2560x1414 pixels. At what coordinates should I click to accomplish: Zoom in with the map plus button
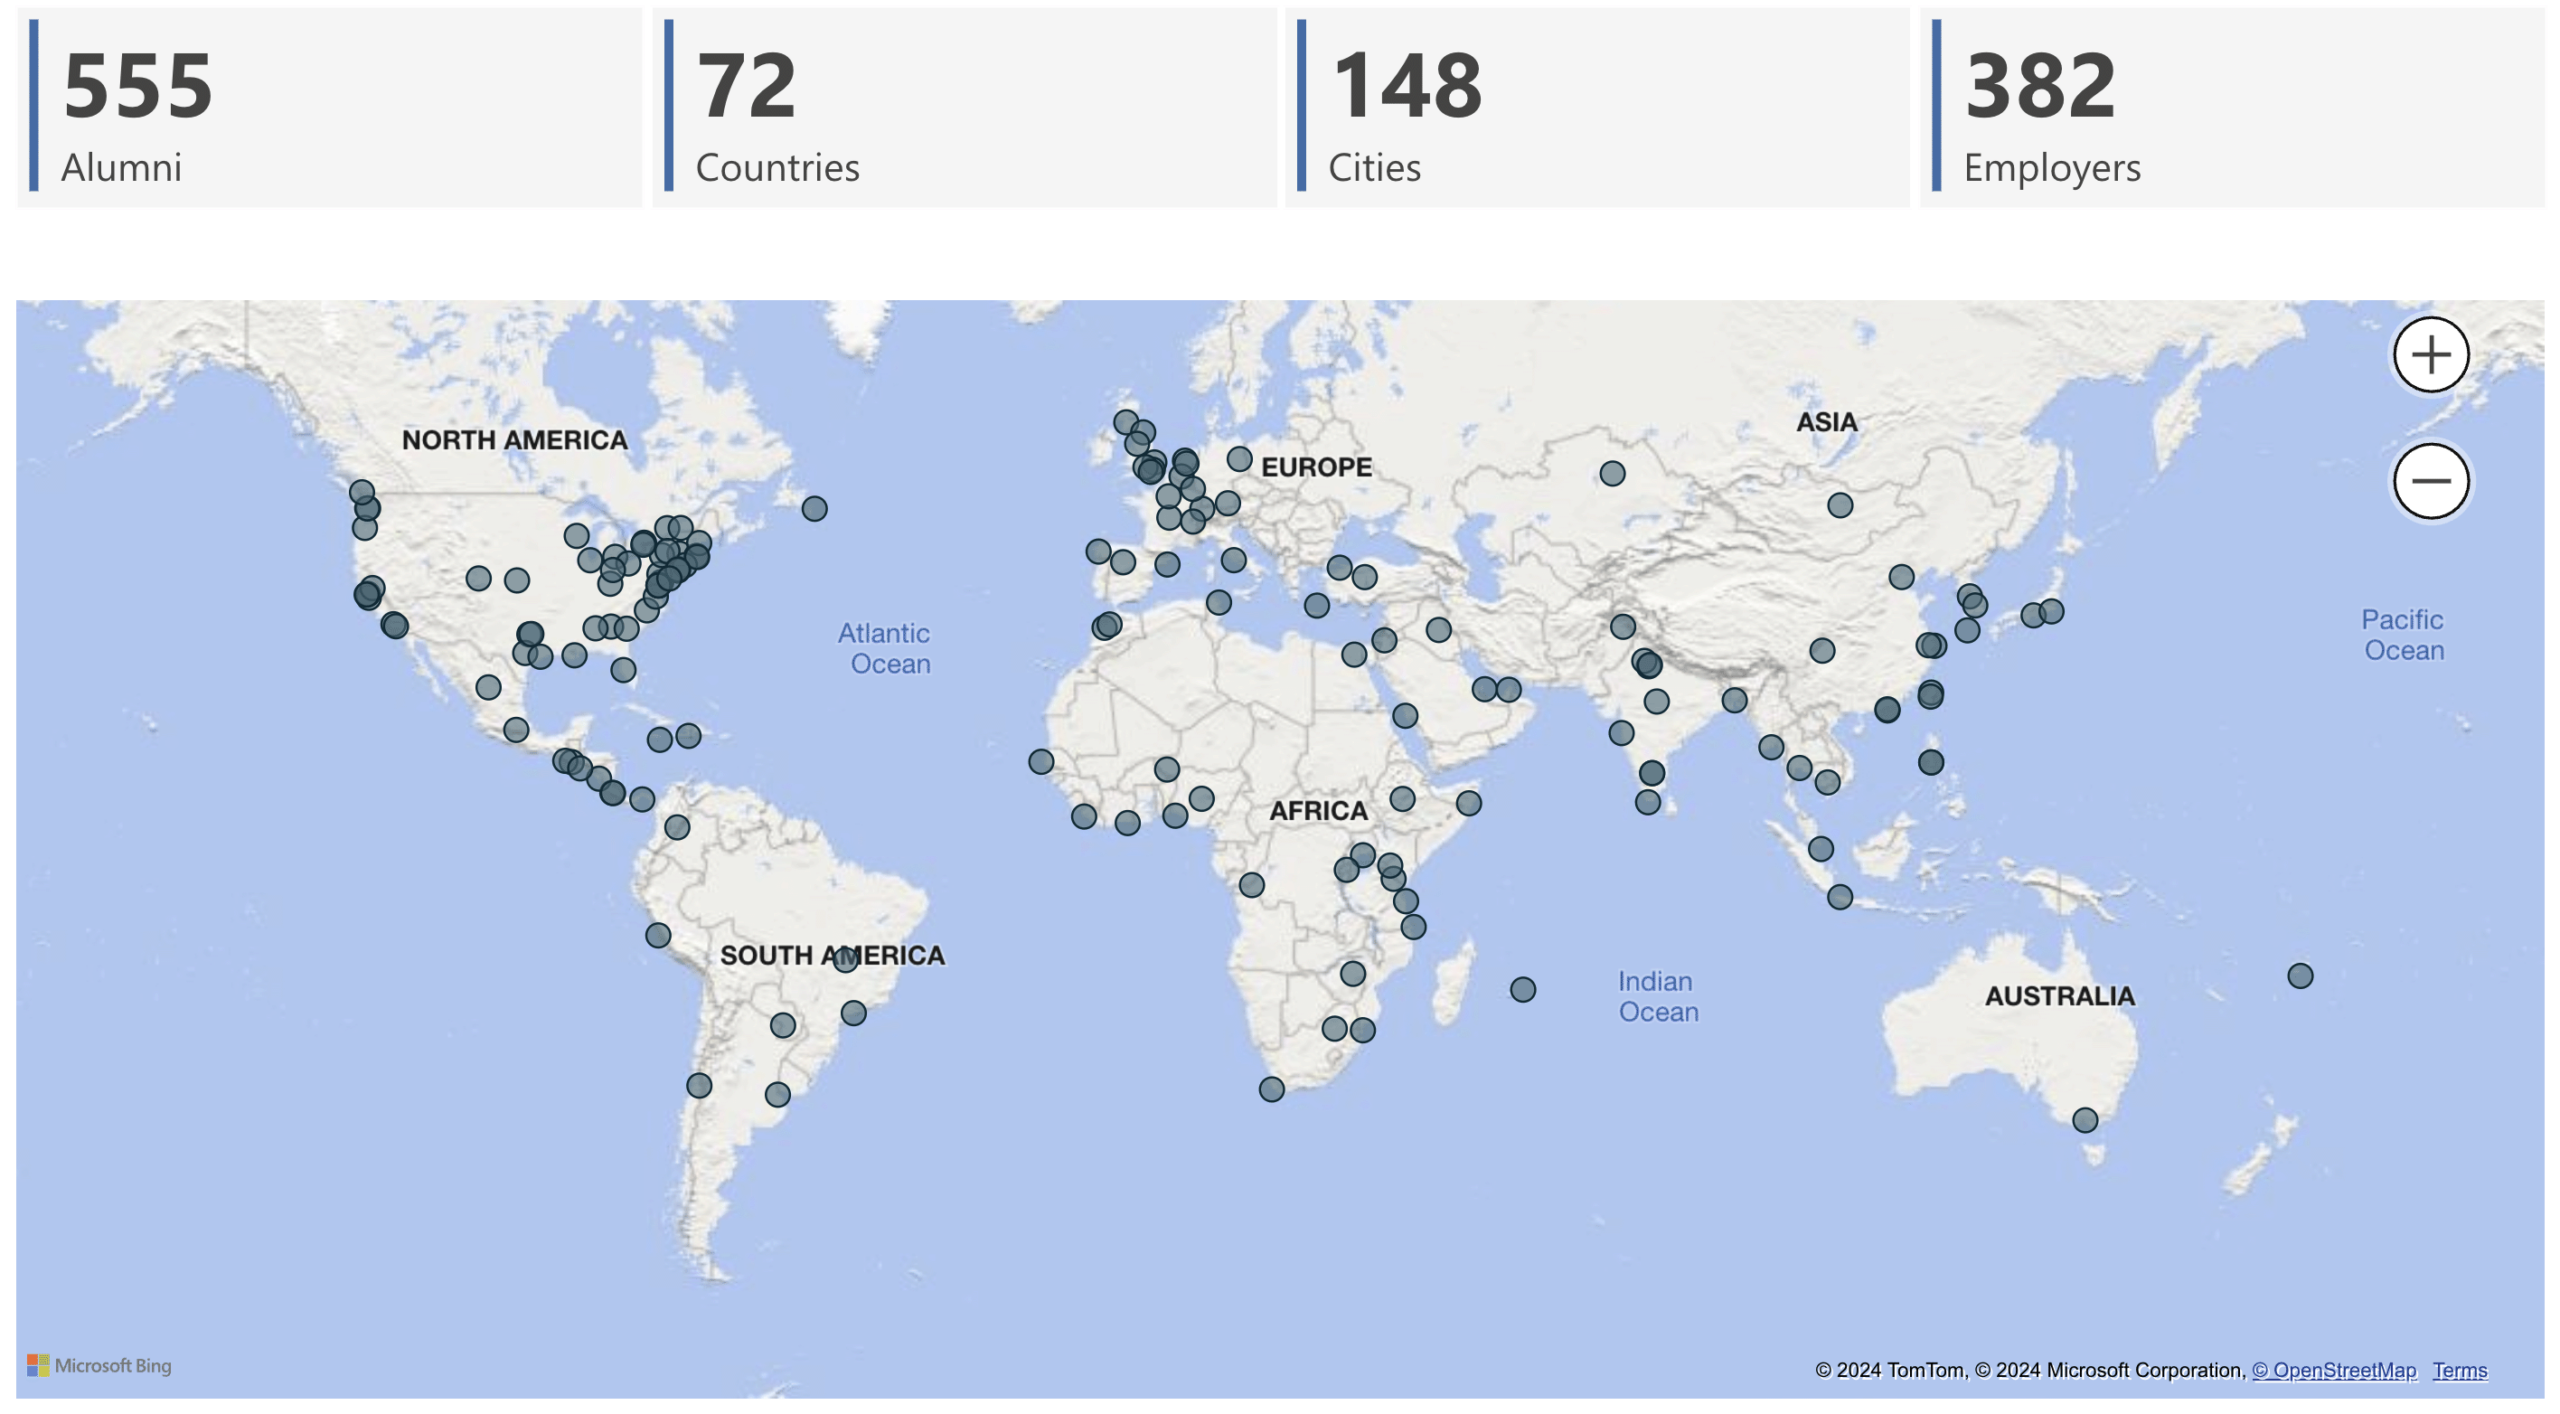[x=2430, y=355]
